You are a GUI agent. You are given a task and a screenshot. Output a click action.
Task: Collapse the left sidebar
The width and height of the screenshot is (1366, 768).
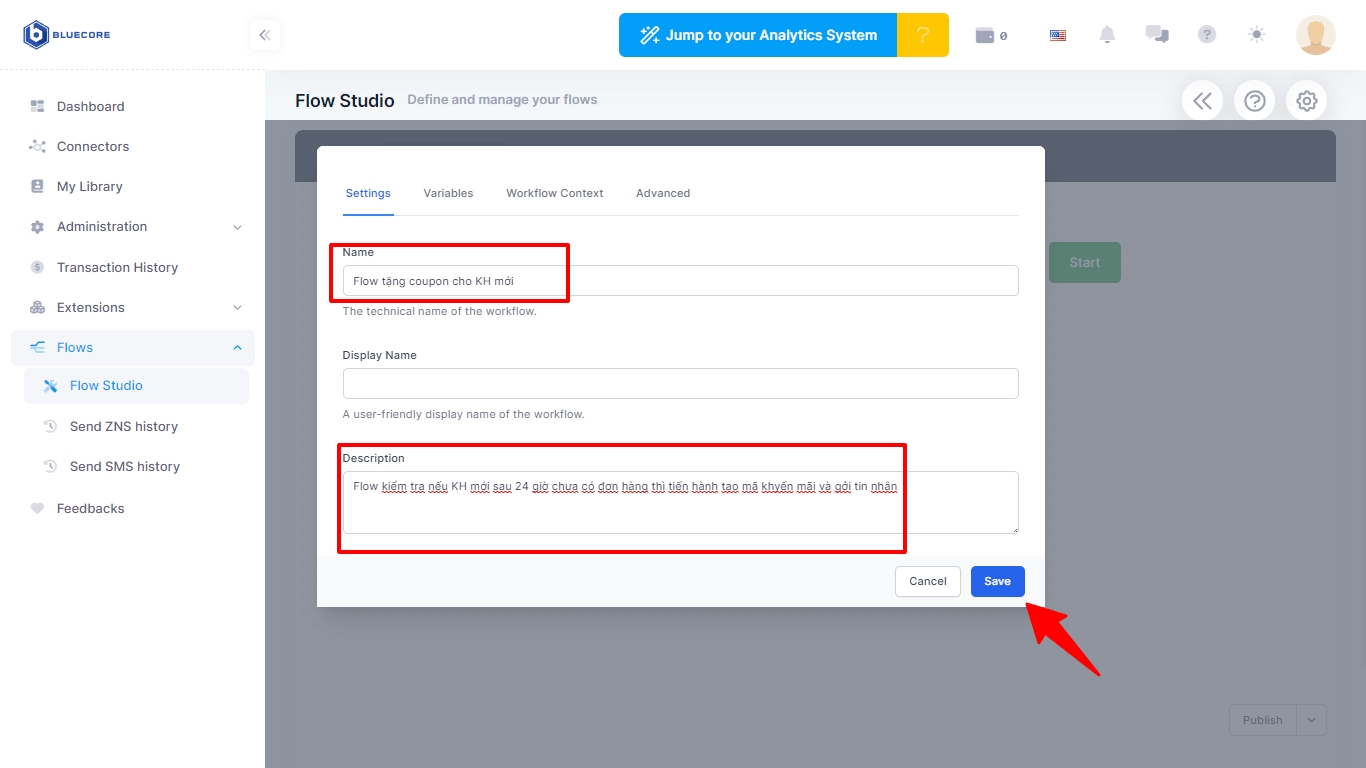pos(265,35)
